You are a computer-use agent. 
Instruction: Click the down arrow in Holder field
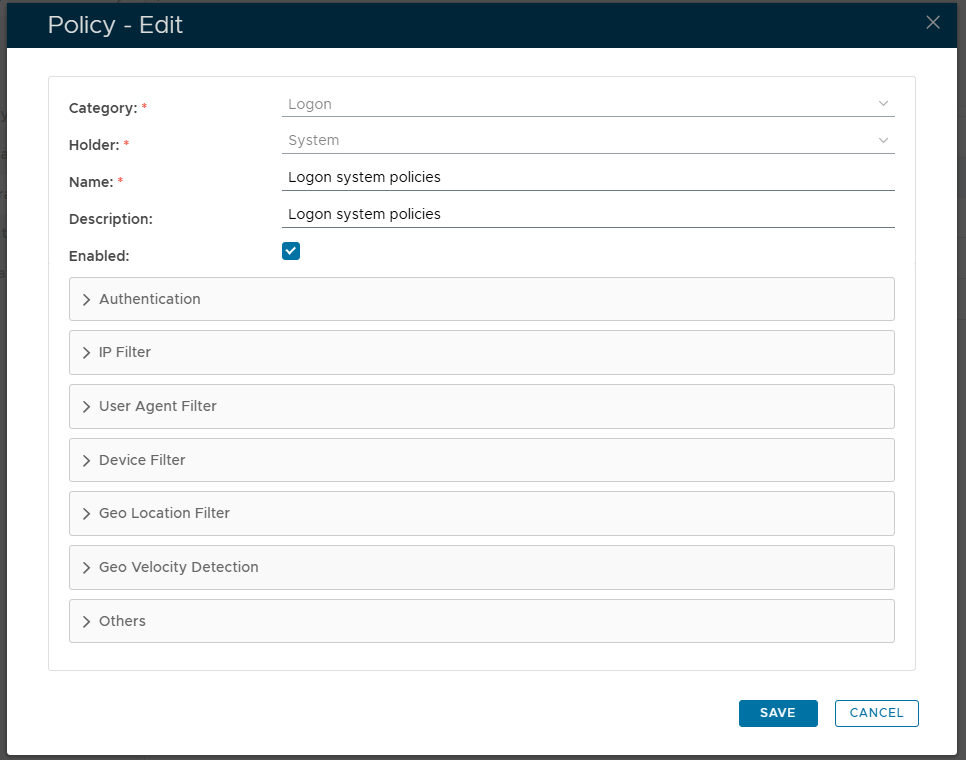883,140
